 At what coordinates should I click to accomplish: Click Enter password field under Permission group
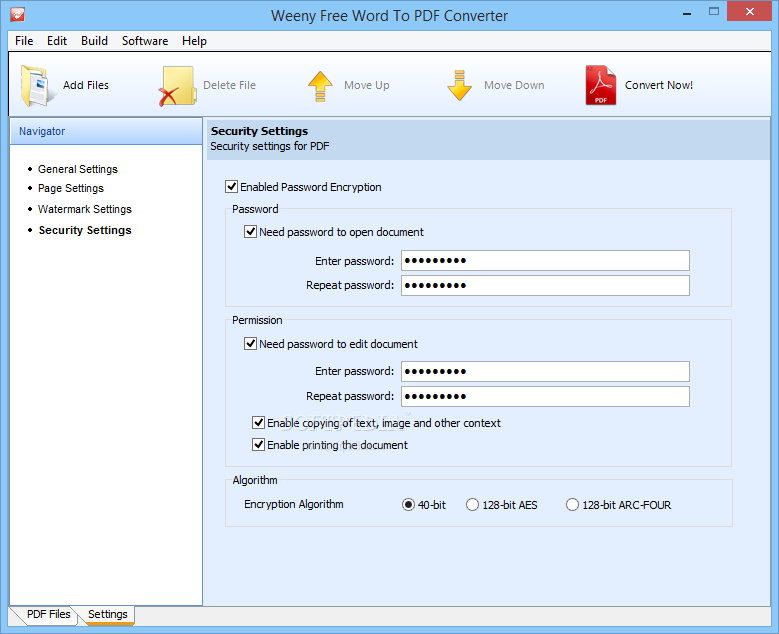pos(545,371)
